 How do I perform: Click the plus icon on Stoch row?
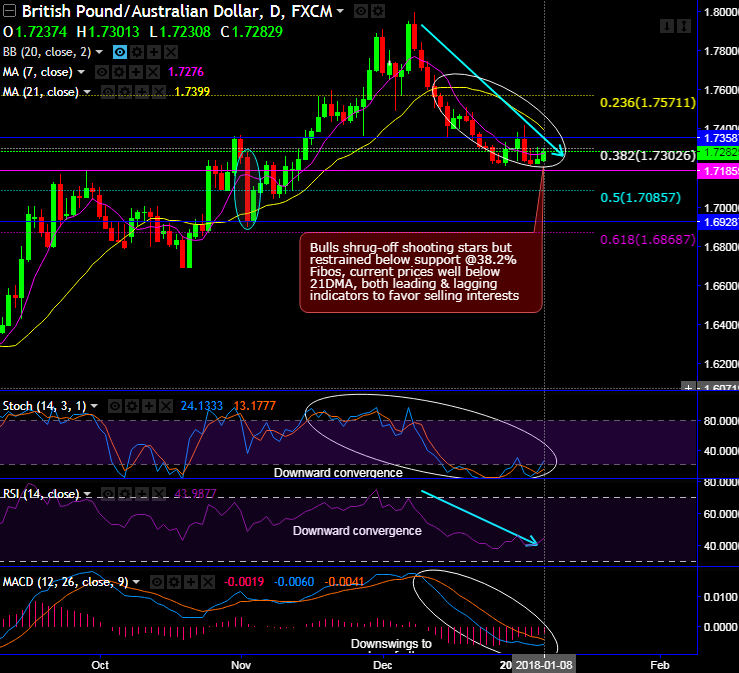tap(149, 406)
